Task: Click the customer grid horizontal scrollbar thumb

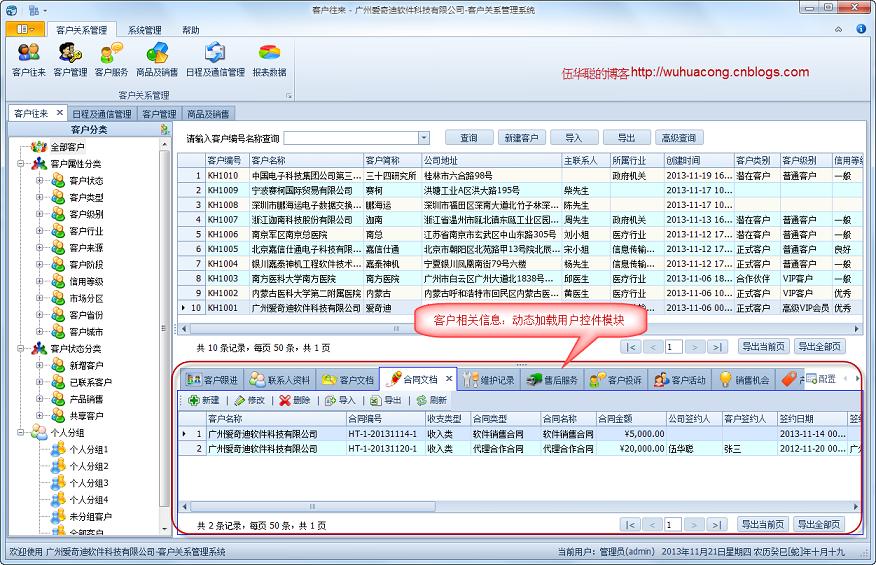Action: click(x=396, y=329)
